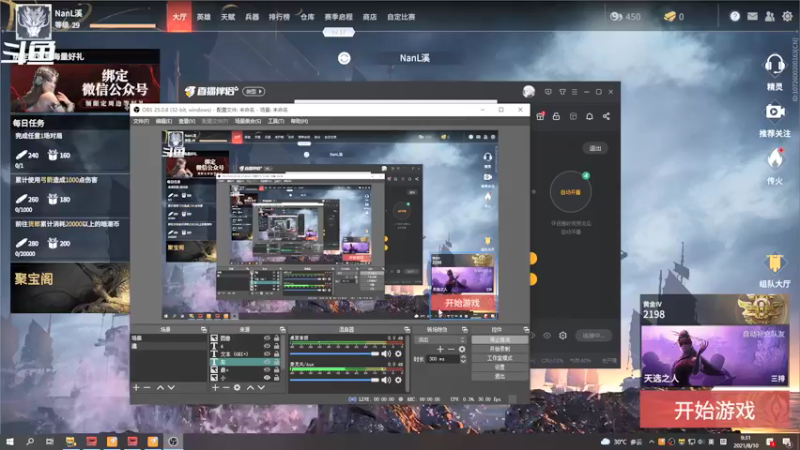Click the 聚宝阁 banner thumbnail

70,288
